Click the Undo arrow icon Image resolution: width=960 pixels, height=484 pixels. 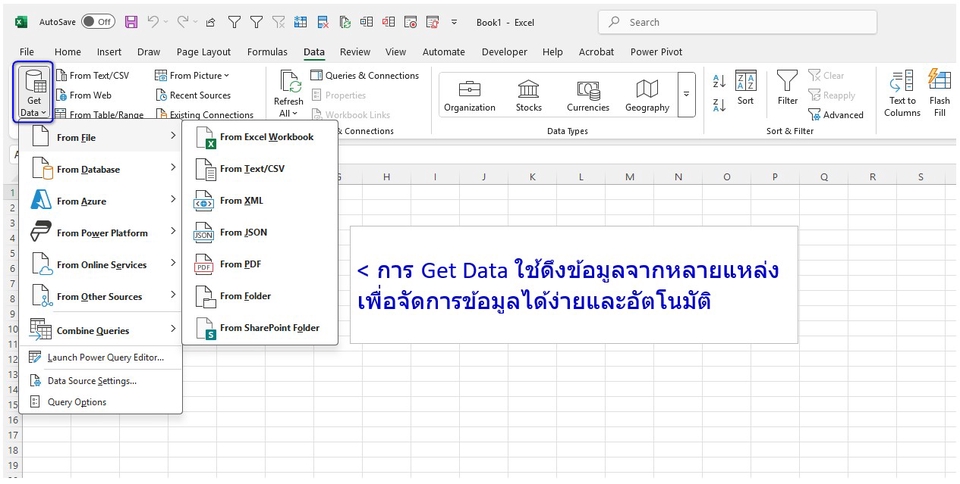(x=152, y=22)
